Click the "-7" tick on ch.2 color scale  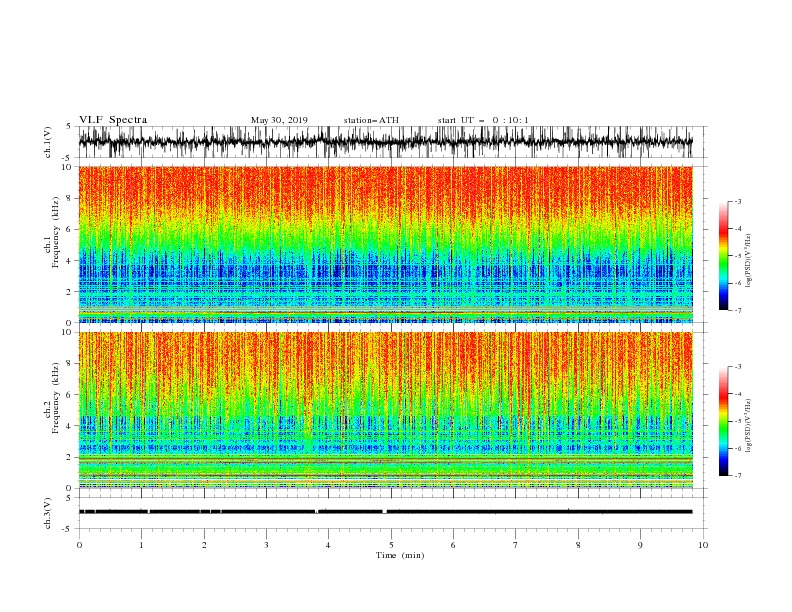coord(738,475)
